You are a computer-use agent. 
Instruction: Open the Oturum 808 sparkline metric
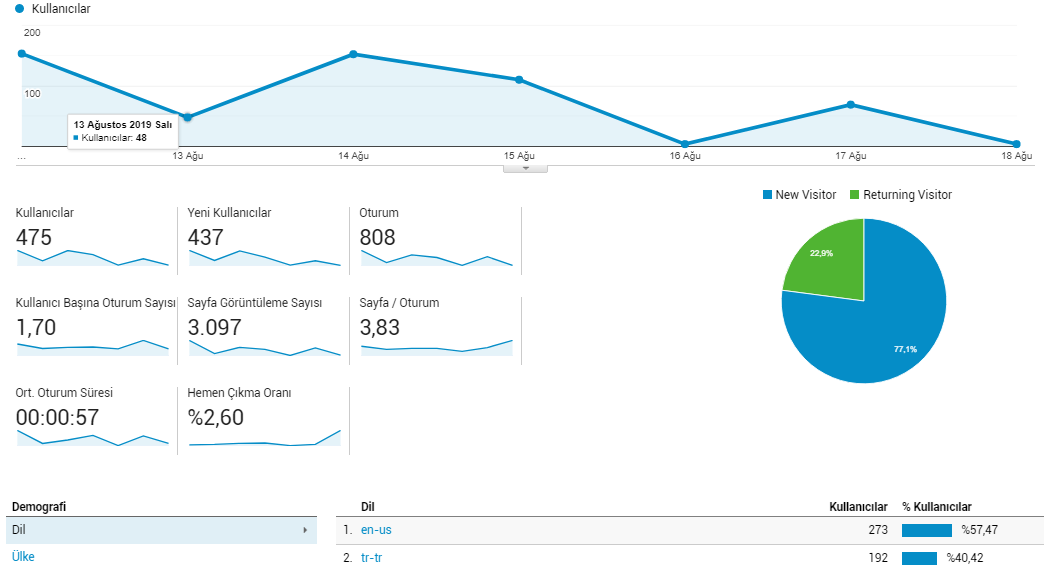(x=436, y=258)
